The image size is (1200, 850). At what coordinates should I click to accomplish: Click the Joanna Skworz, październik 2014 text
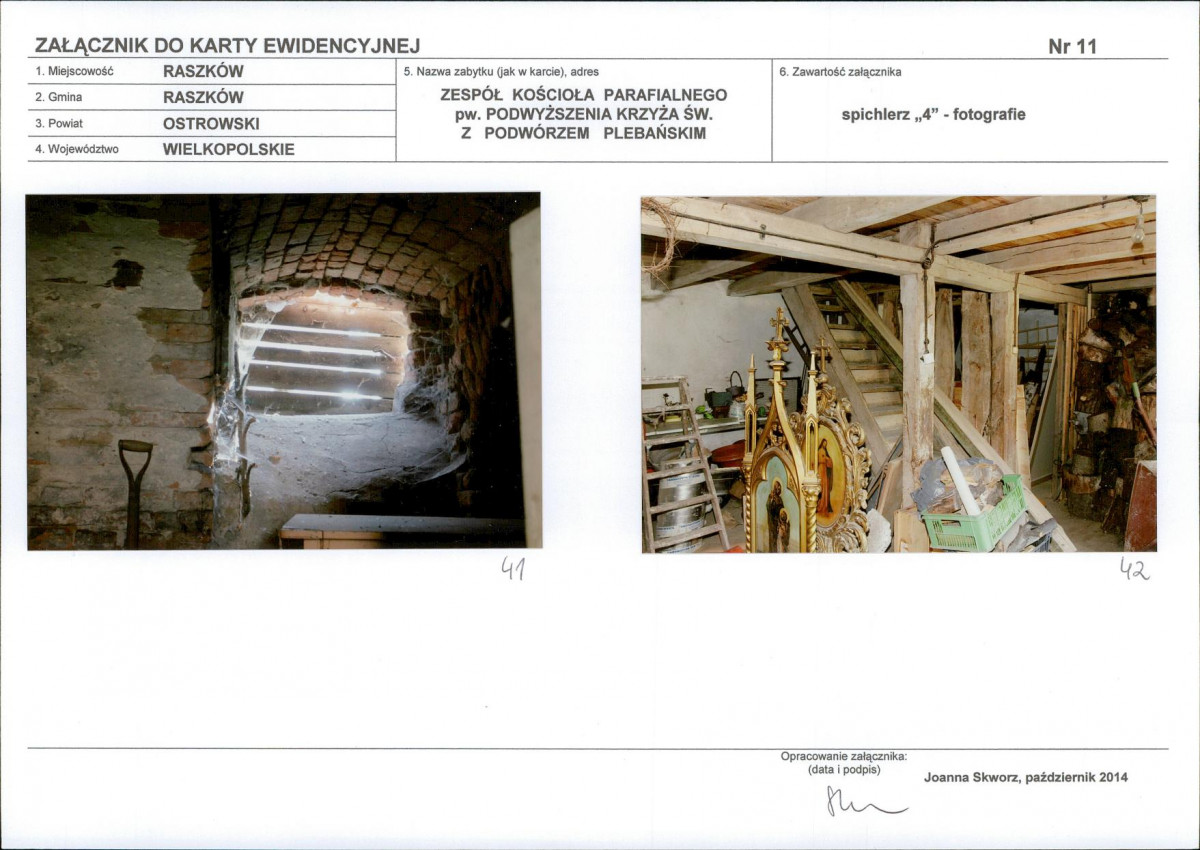pos(1026,777)
